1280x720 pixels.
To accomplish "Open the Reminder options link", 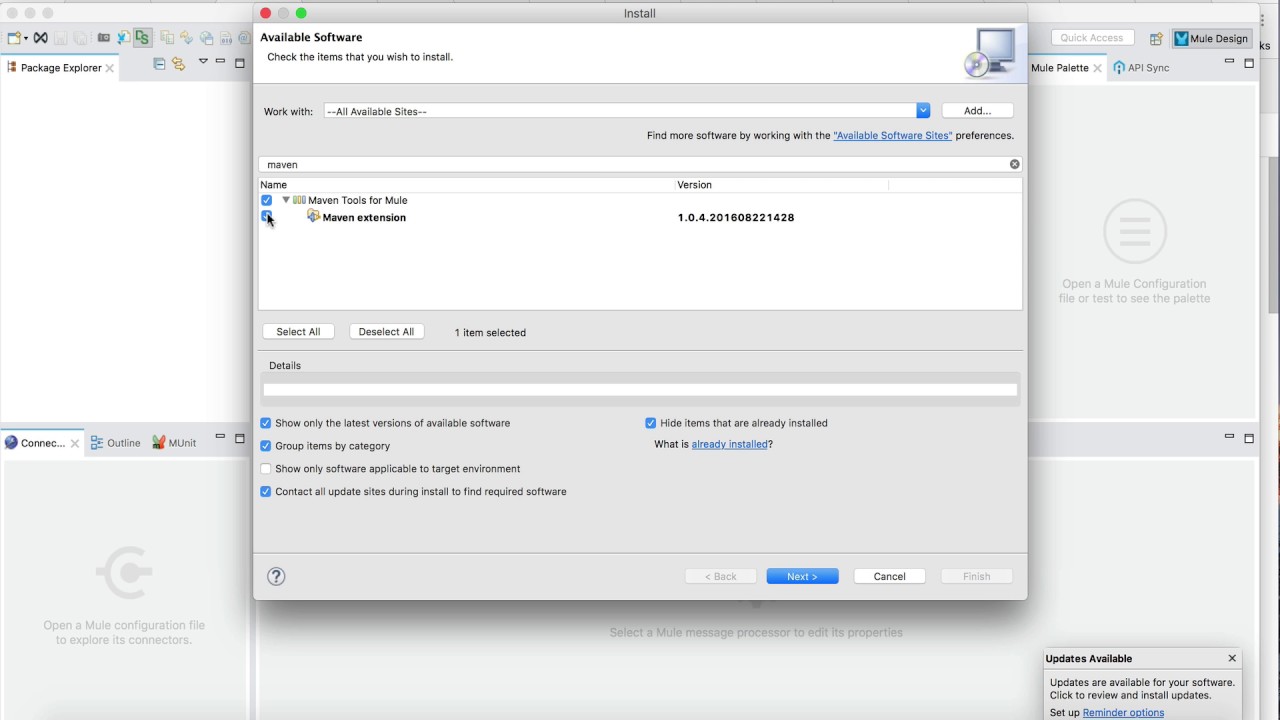I will [1123, 713].
